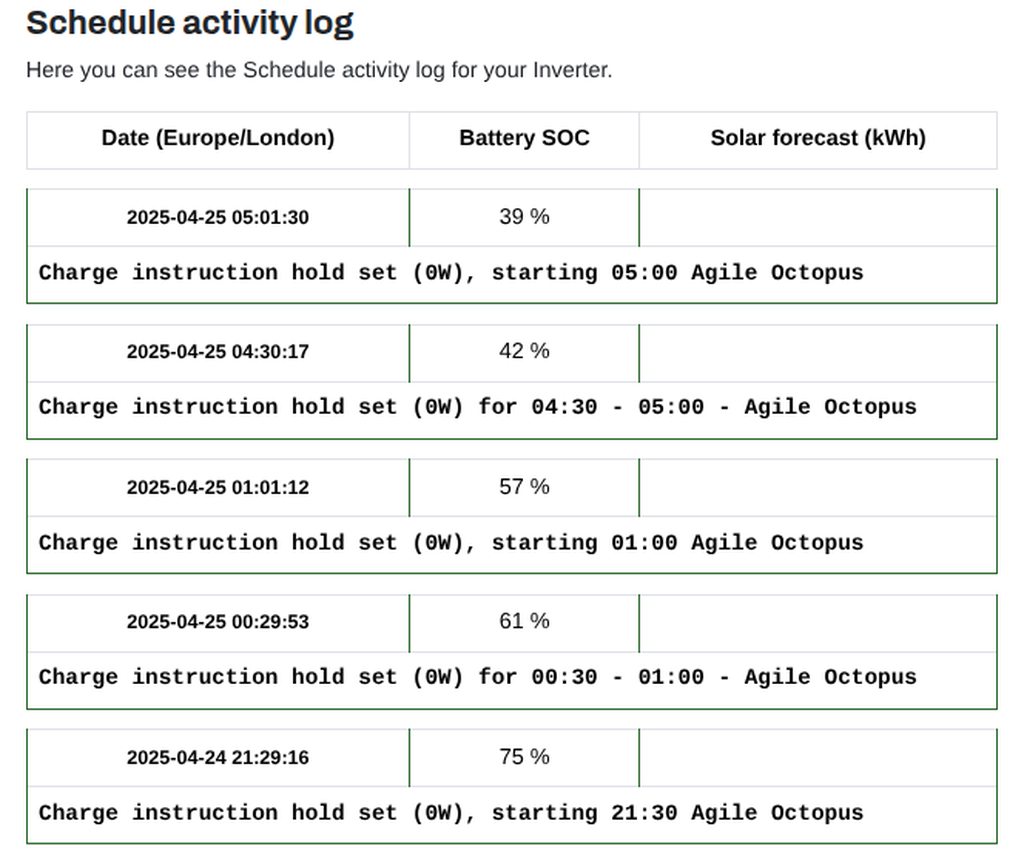Click the "Schedule activity log" page heading
This screenshot has height=852, width=1024.
pyautogui.click(x=190, y=23)
